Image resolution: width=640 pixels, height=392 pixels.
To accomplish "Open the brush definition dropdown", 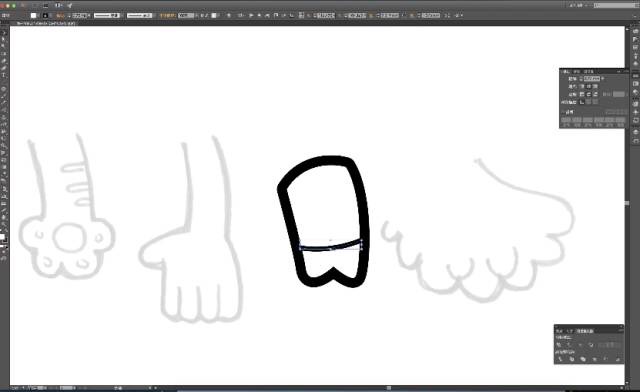I will (x=140, y=16).
